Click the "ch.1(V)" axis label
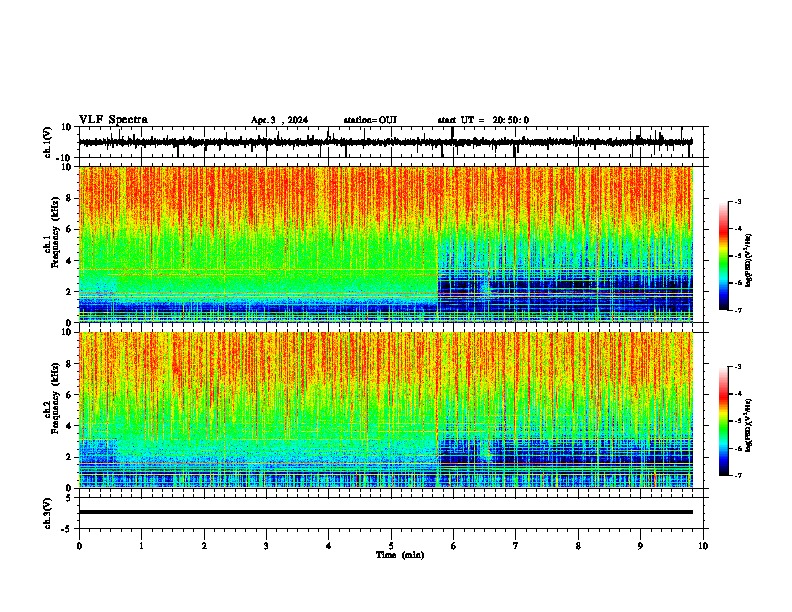This screenshot has height=612, width=792. coord(47,143)
